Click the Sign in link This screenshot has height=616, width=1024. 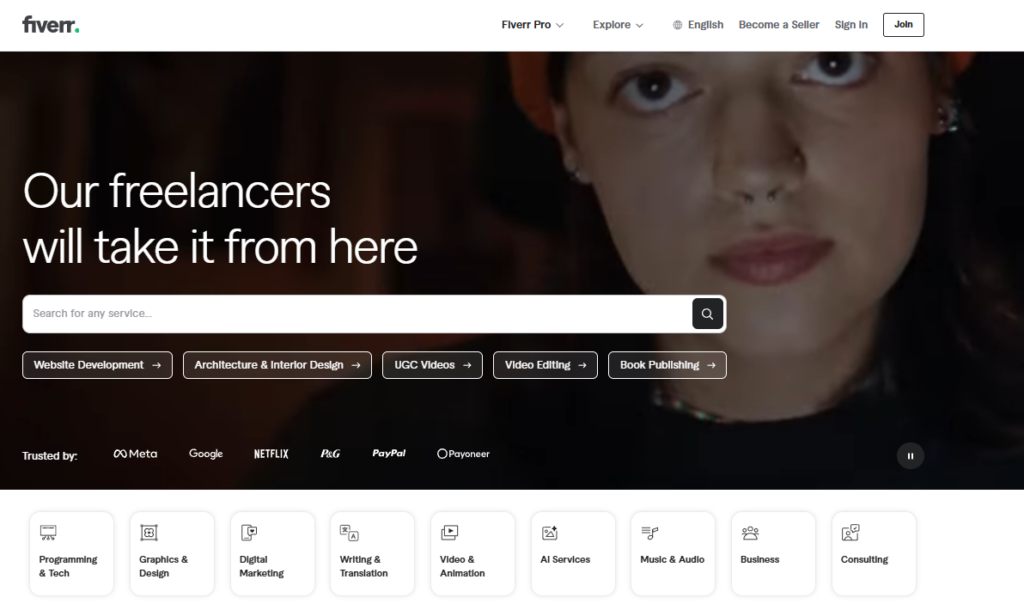(851, 25)
